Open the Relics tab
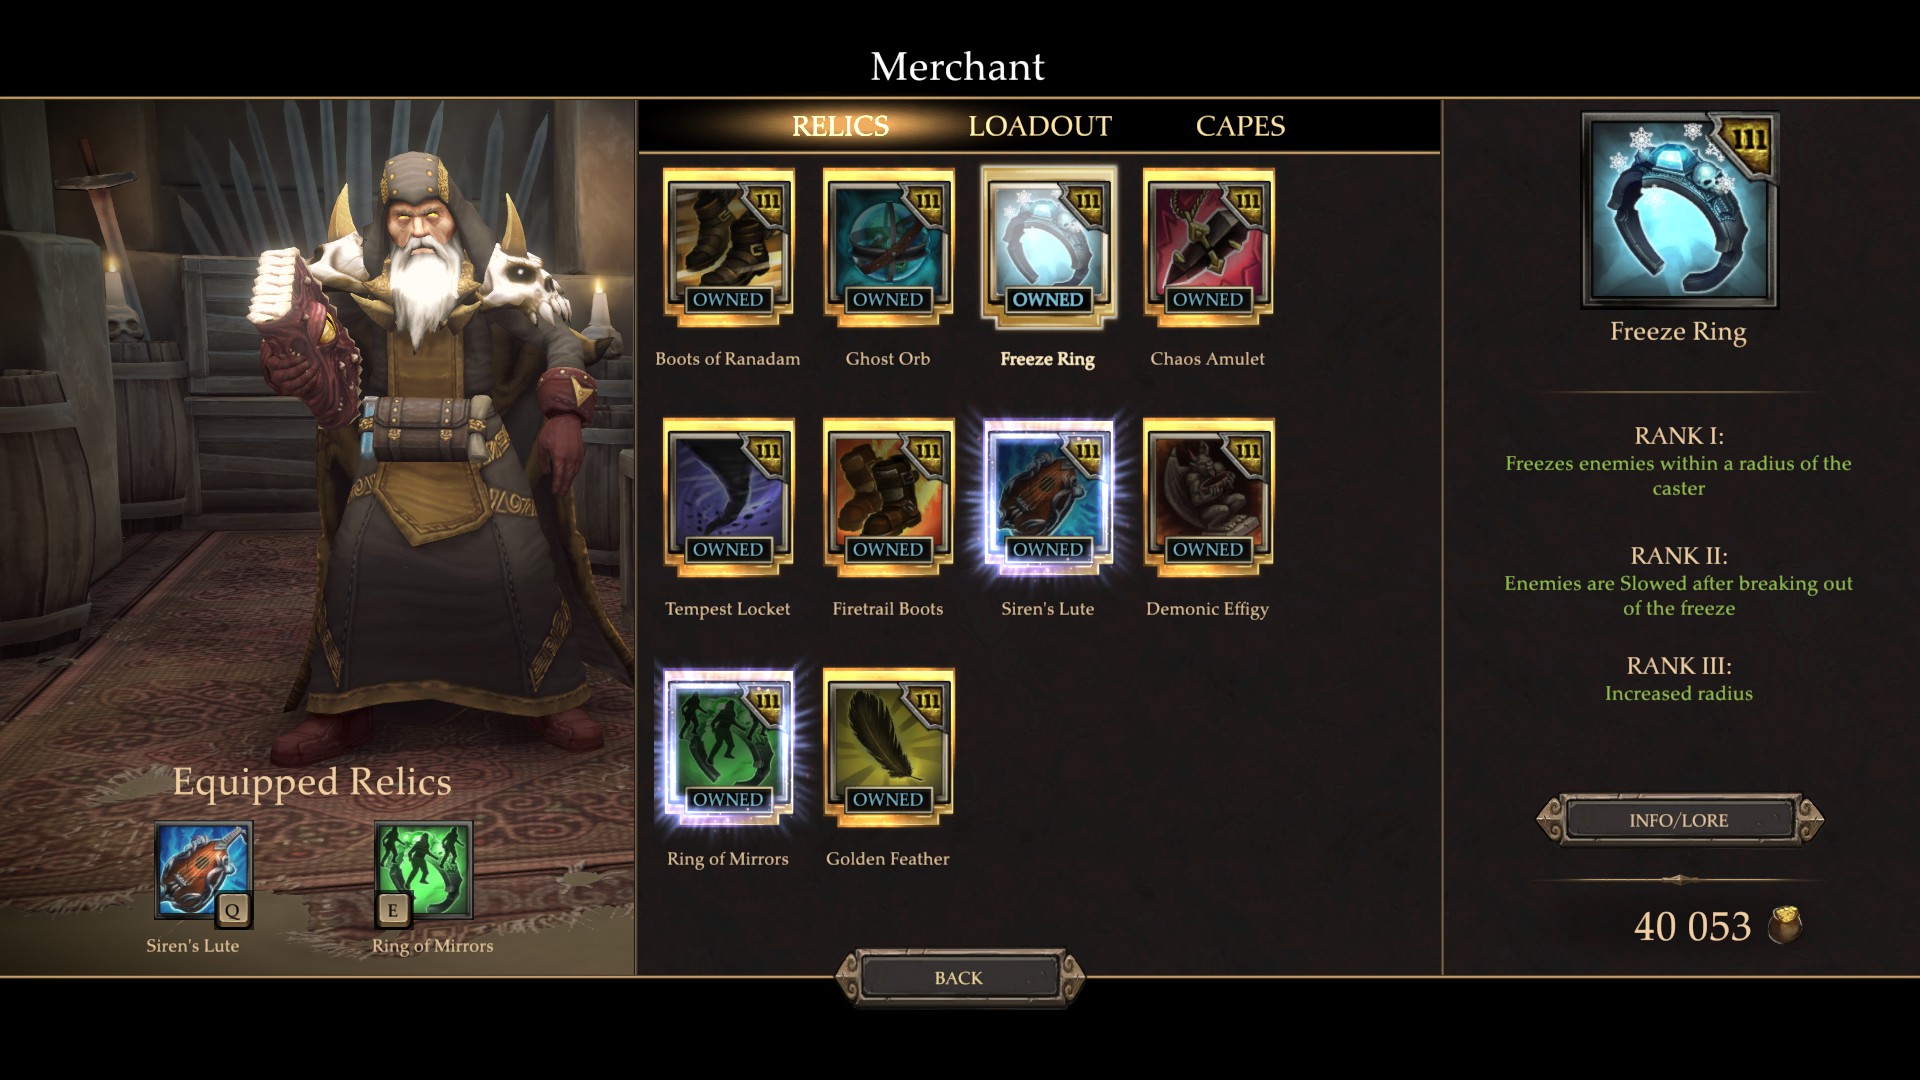The width and height of the screenshot is (1920, 1080). [x=840, y=126]
